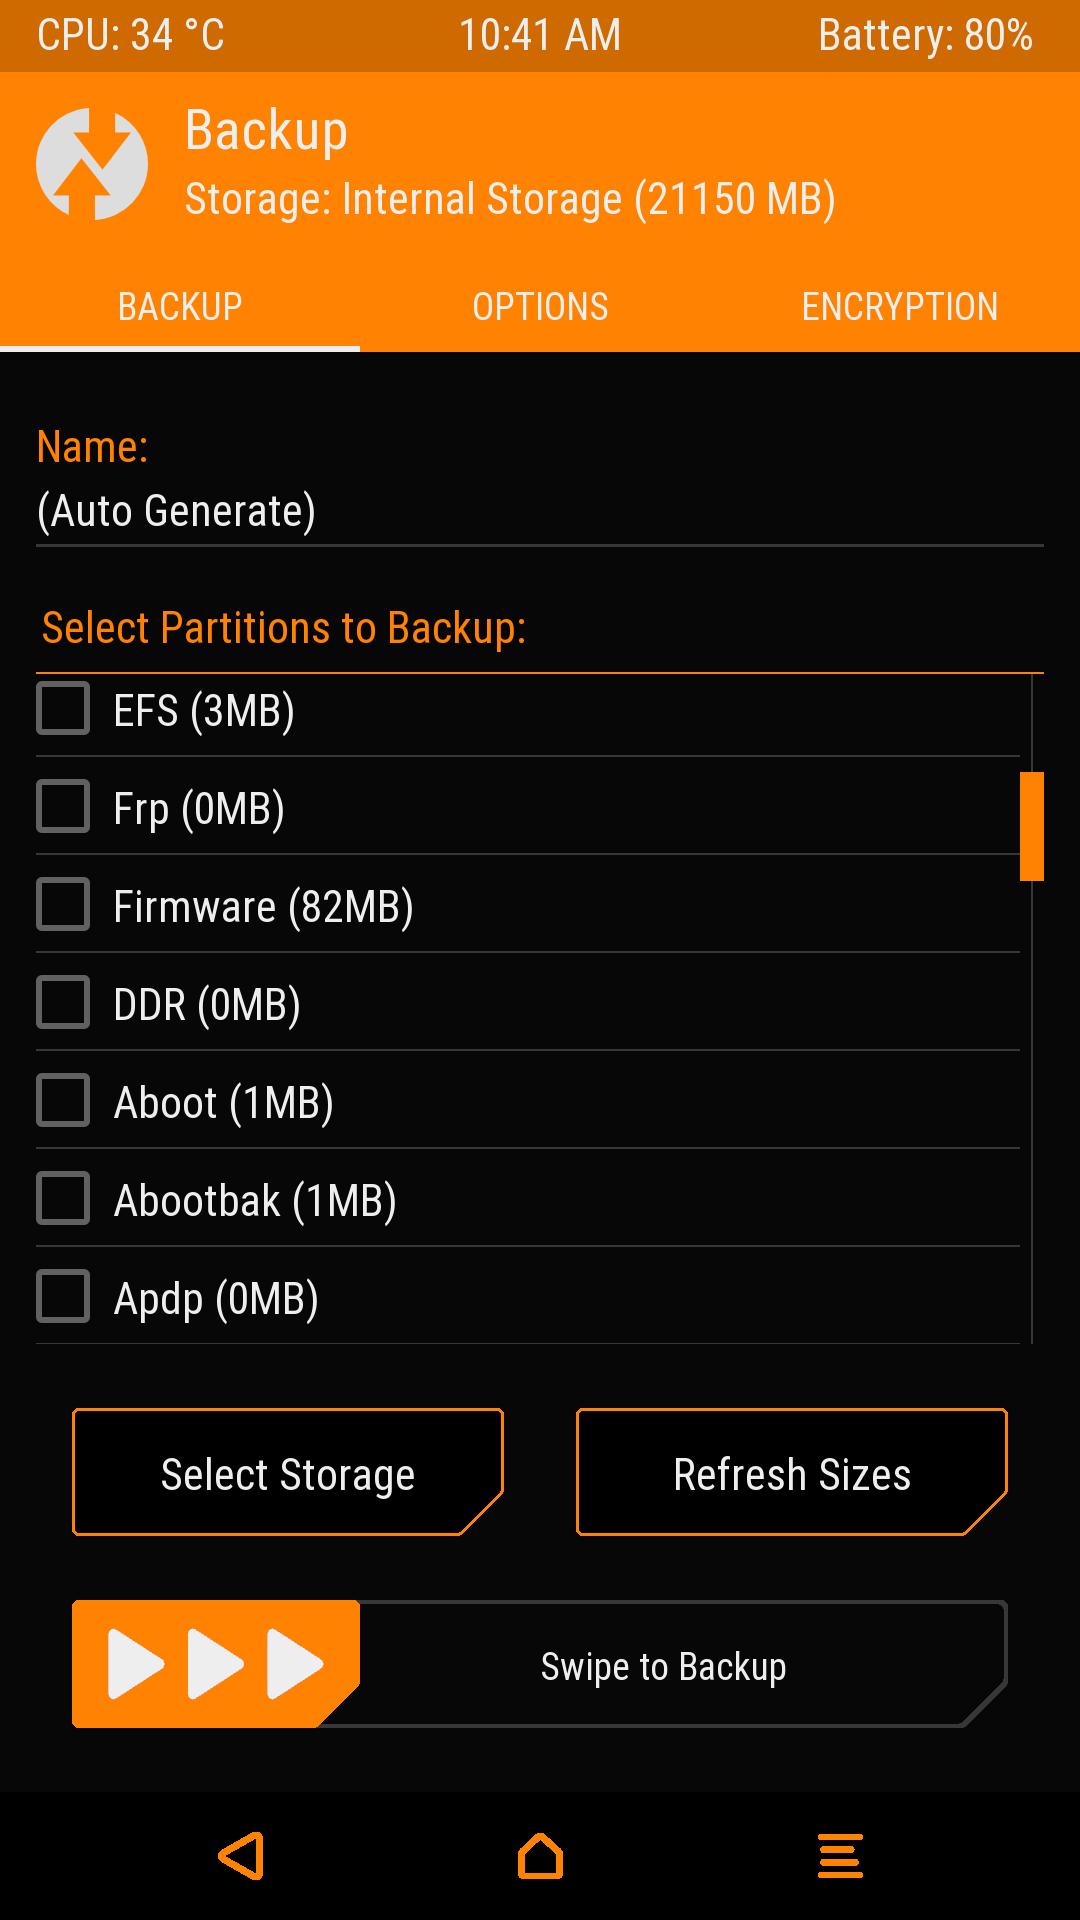The width and height of the screenshot is (1080, 1920).
Task: Click the Refresh Sizes button
Action: [x=792, y=1472]
